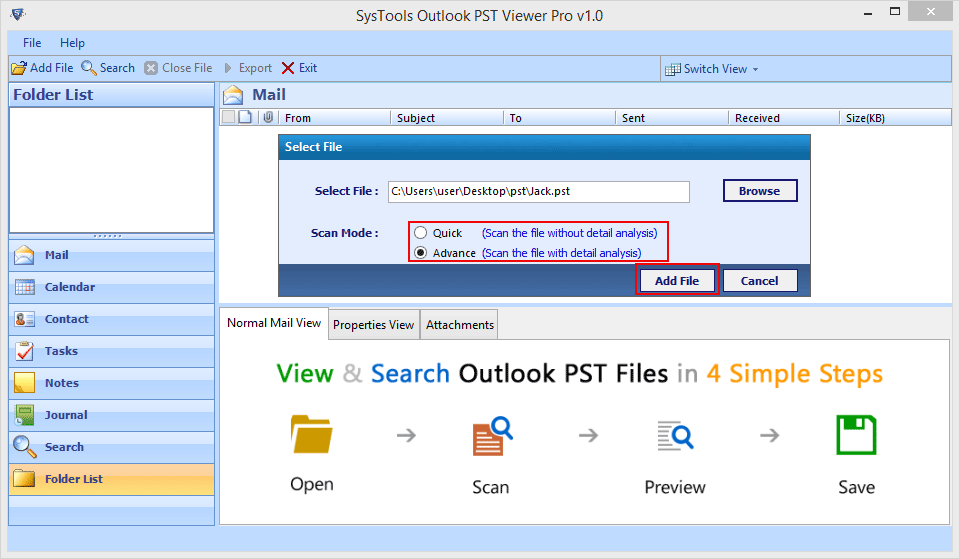Sort by the From column header
The height and width of the screenshot is (559, 960).
[334, 118]
